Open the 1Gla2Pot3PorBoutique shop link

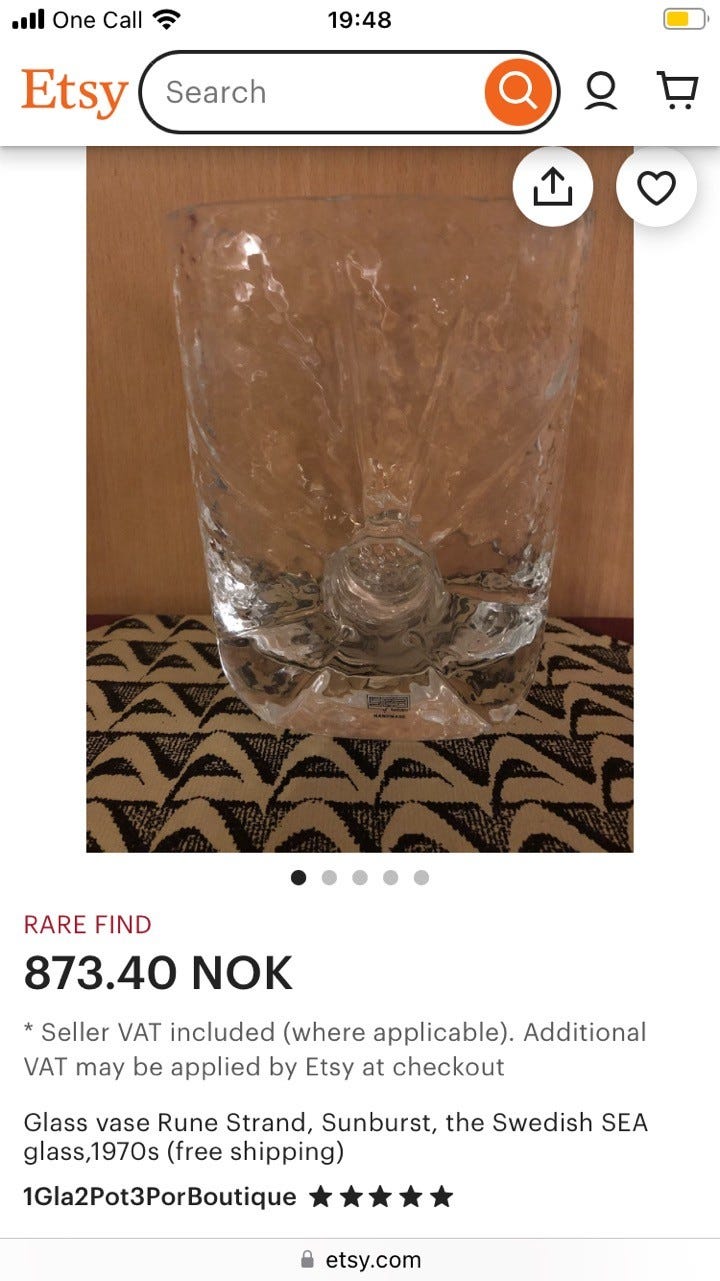click(160, 1196)
